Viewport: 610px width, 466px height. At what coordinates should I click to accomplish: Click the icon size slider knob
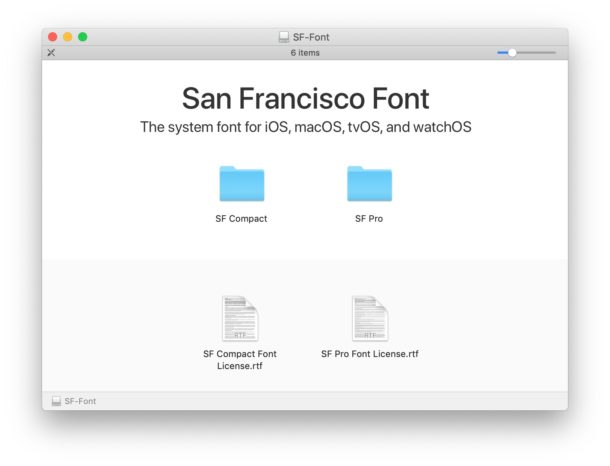point(512,52)
